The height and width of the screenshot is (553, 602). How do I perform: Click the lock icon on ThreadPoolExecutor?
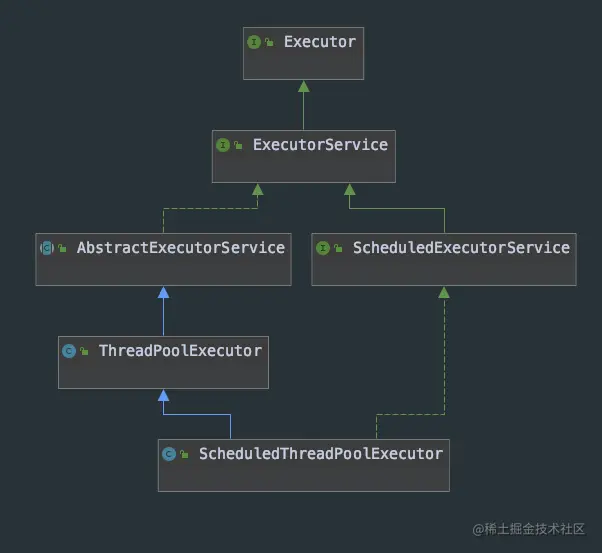pos(84,351)
